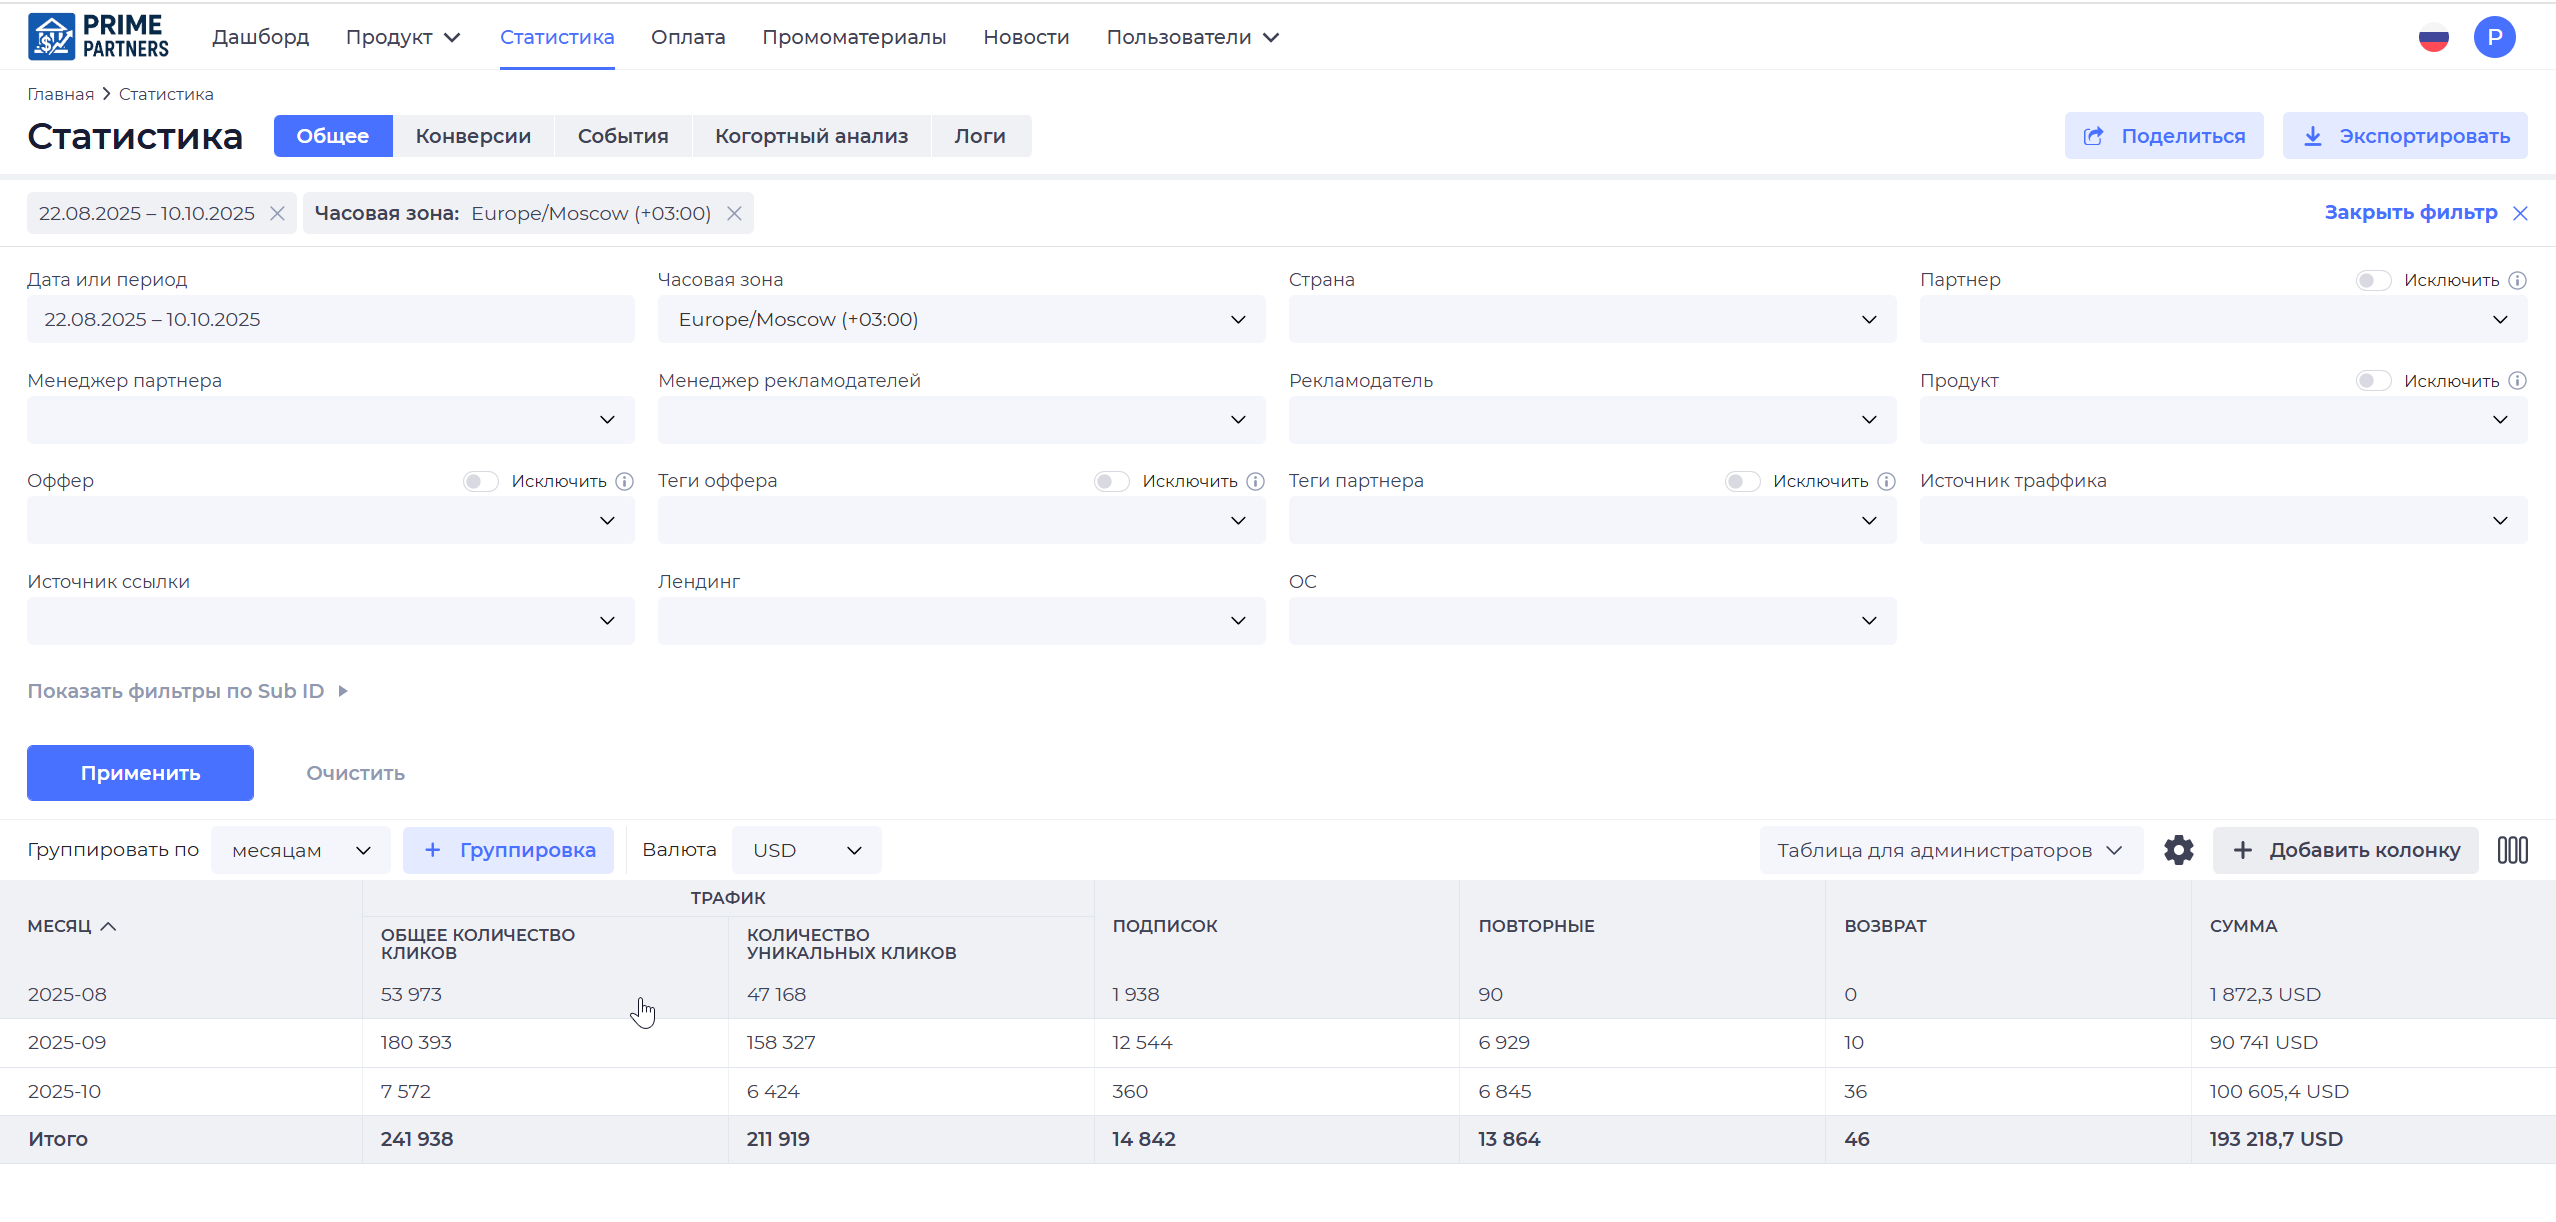Enable Исключить toggle for Оффер

click(x=480, y=481)
